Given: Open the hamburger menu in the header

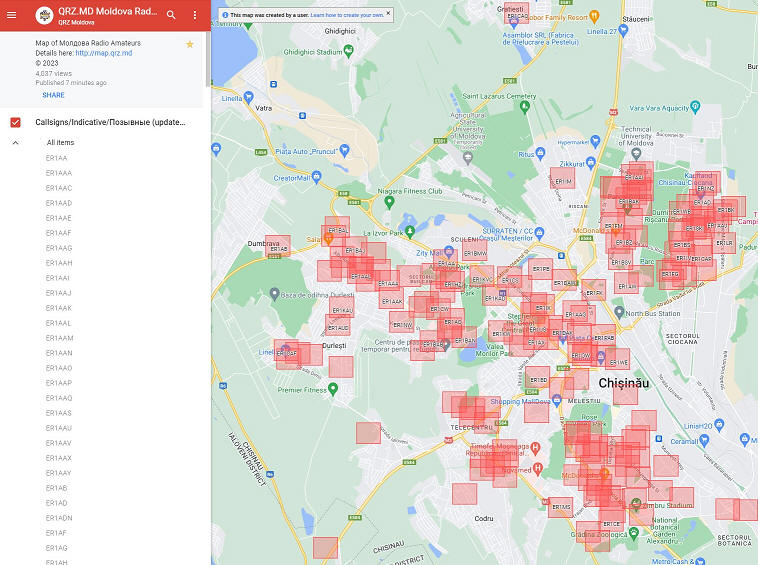Looking at the screenshot, I should coord(12,15).
